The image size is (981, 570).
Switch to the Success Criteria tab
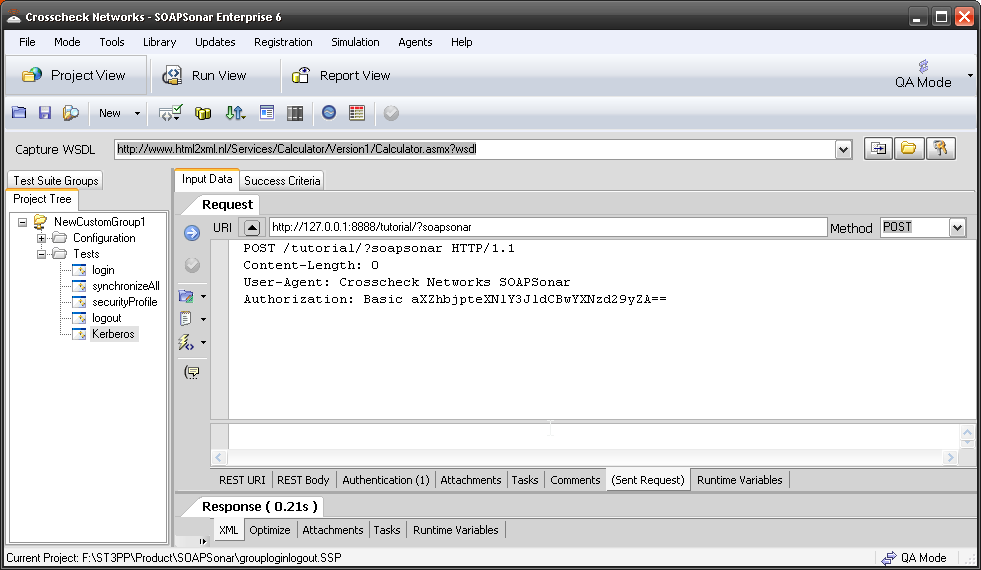[282, 181]
